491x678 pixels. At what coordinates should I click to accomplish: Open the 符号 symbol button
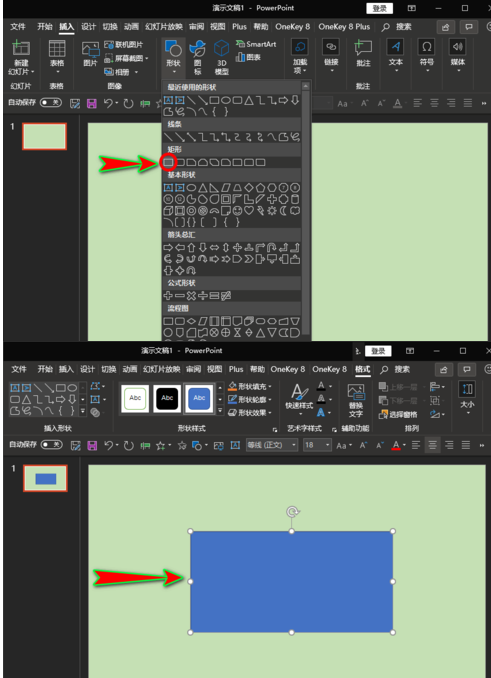(x=427, y=54)
